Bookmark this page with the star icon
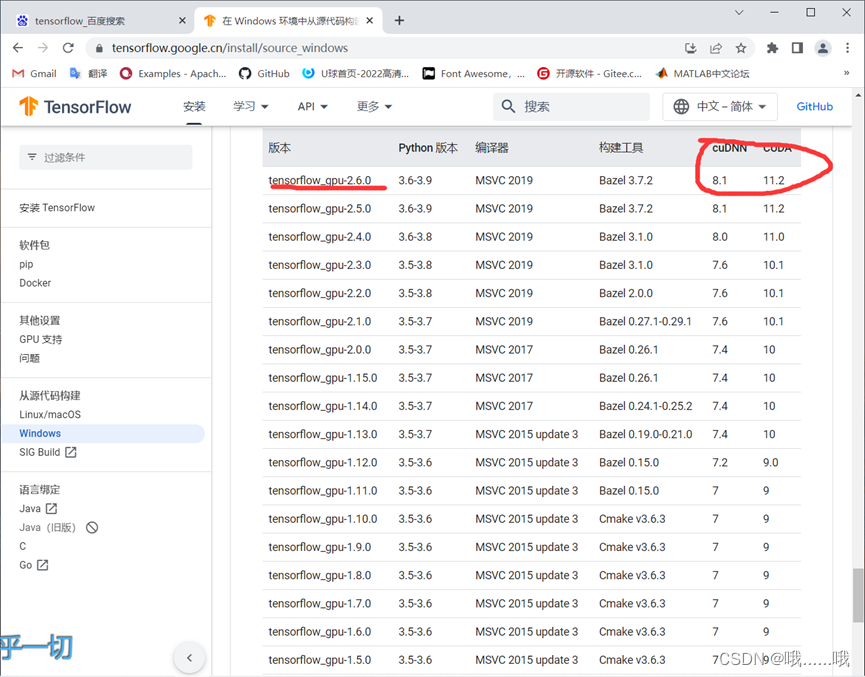Image resolution: width=865 pixels, height=677 pixels. [741, 48]
